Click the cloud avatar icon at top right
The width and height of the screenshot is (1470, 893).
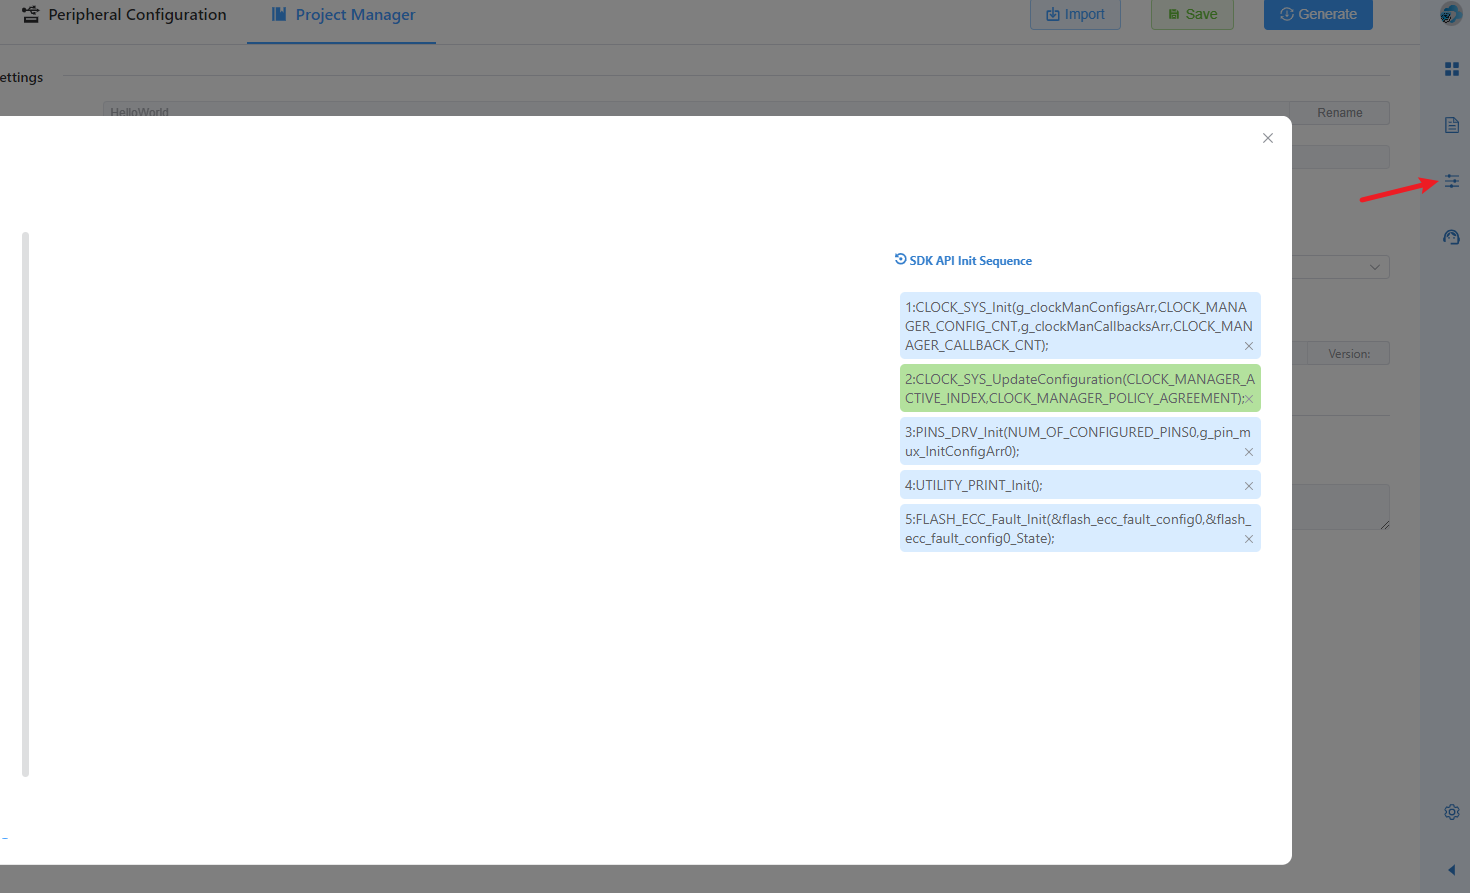(1450, 14)
